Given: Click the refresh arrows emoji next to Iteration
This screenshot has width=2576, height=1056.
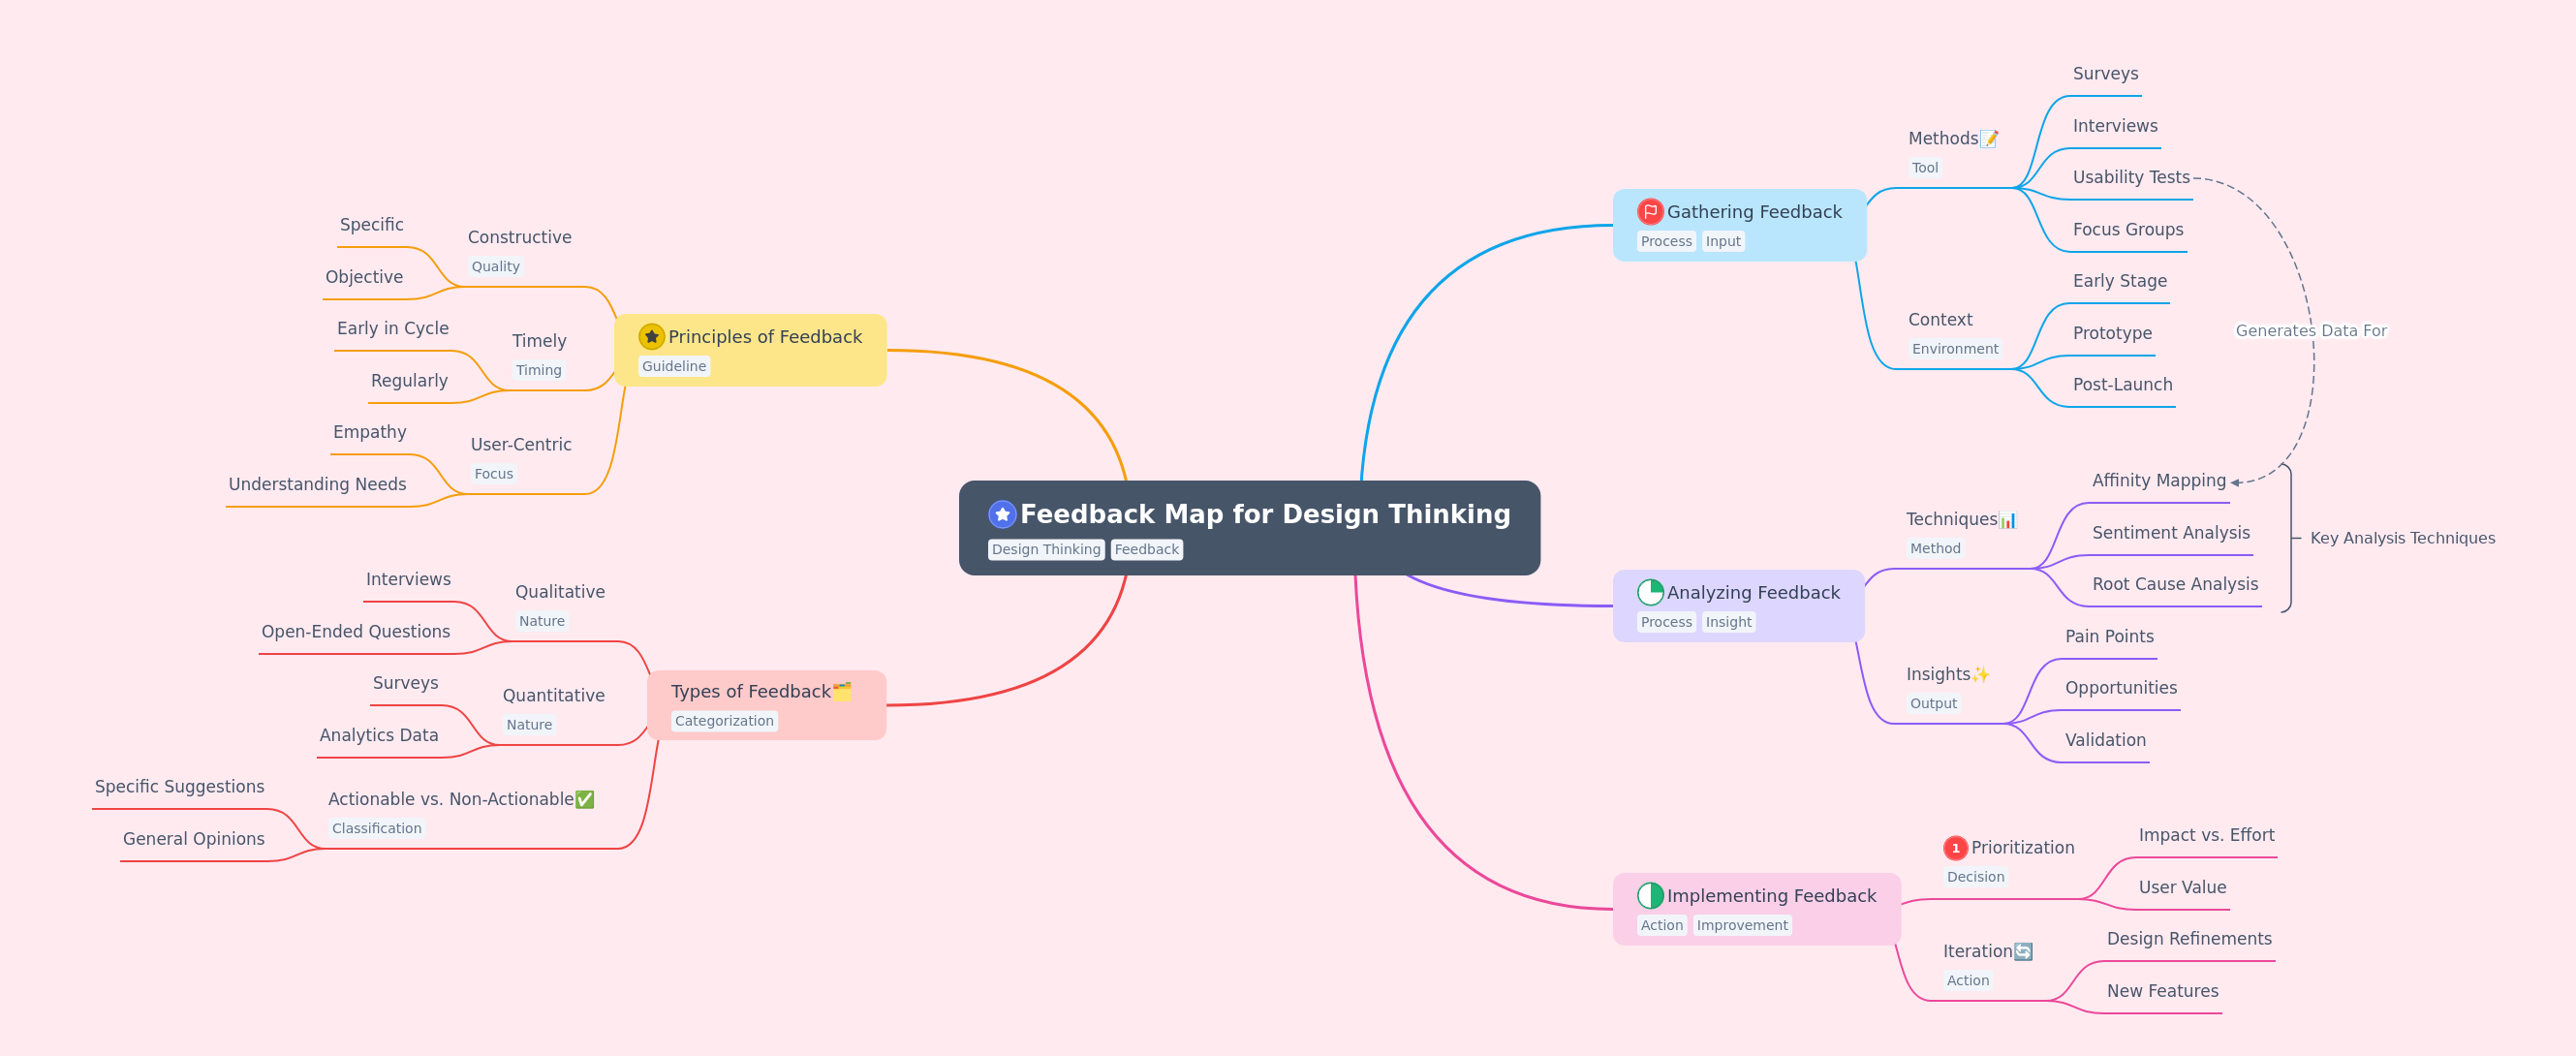Looking at the screenshot, I should [2023, 952].
